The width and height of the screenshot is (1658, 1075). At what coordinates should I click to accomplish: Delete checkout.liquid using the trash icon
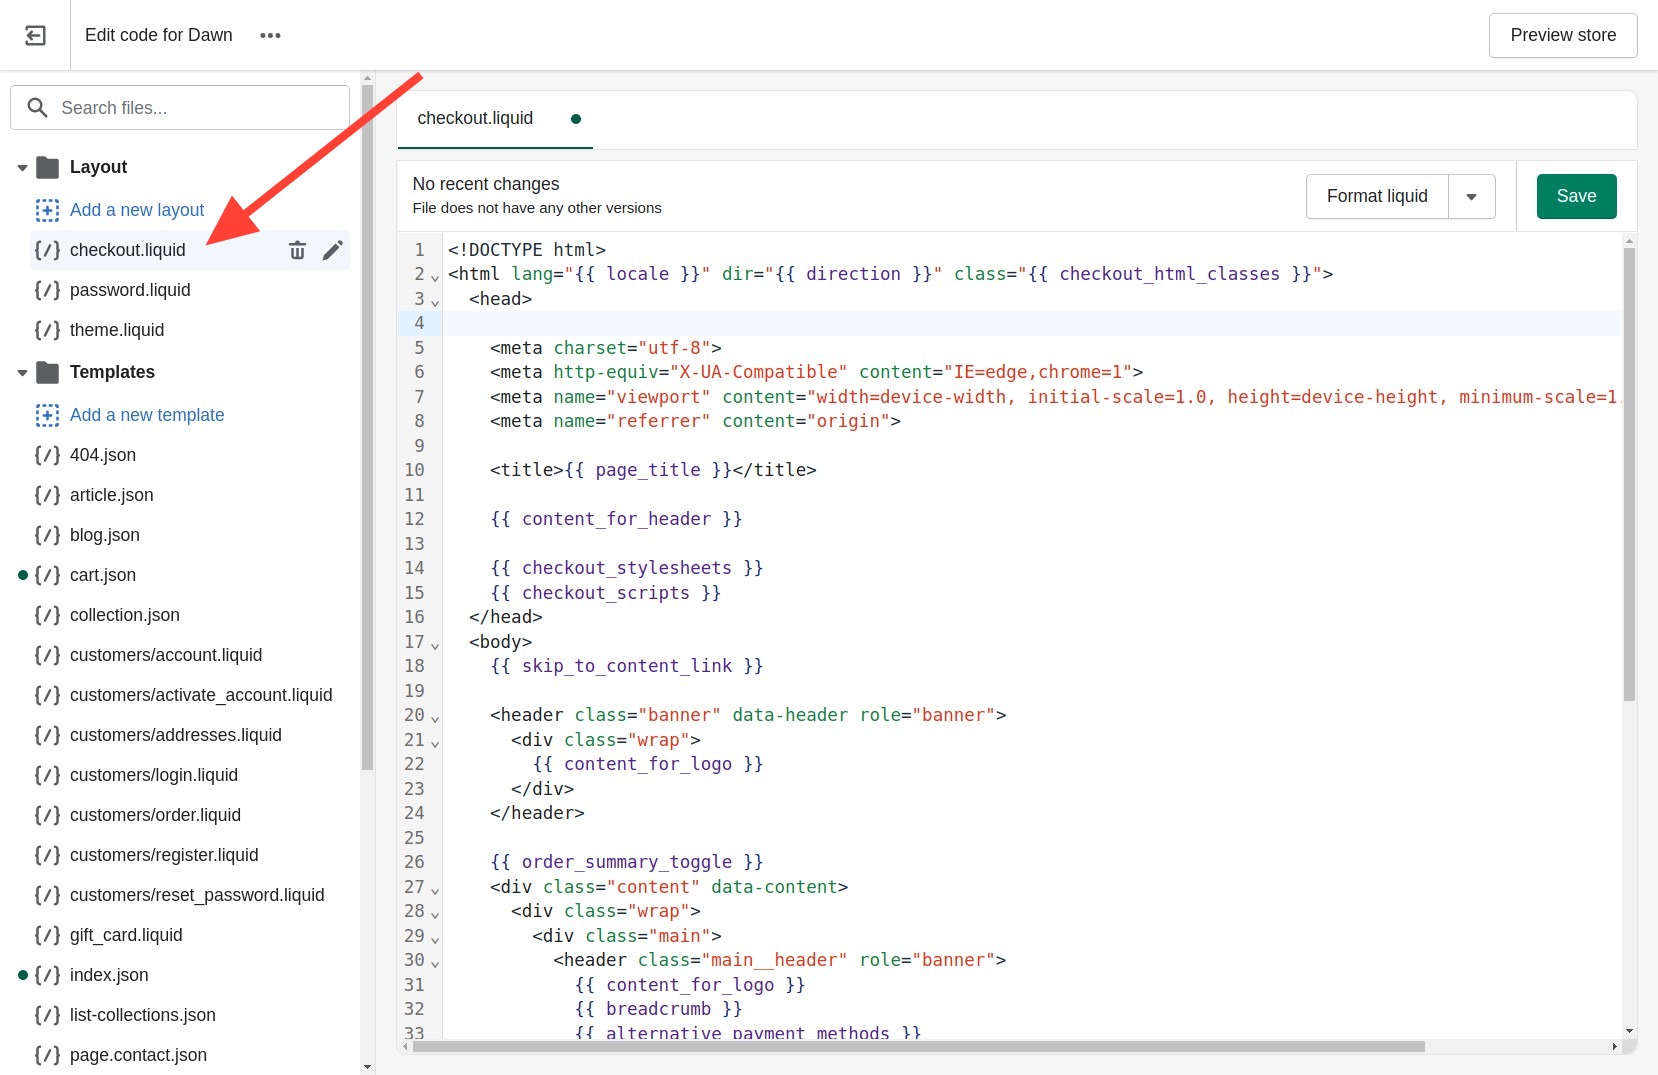pyautogui.click(x=297, y=250)
